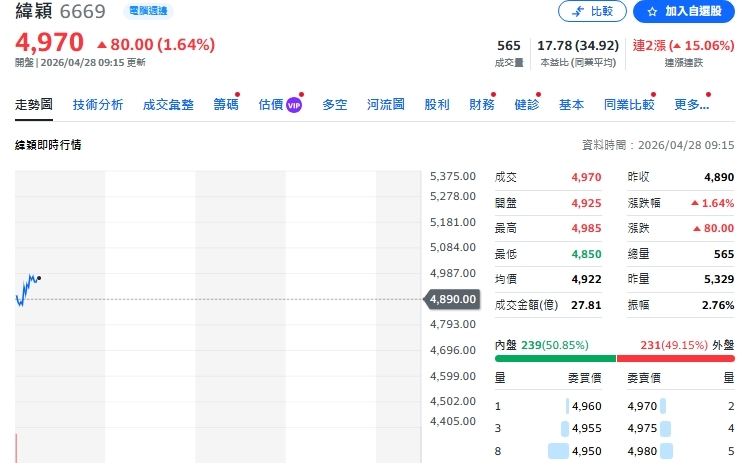This screenshot has width=743, height=463.
Task: Click the ask price 4,980
Action: coord(642,451)
